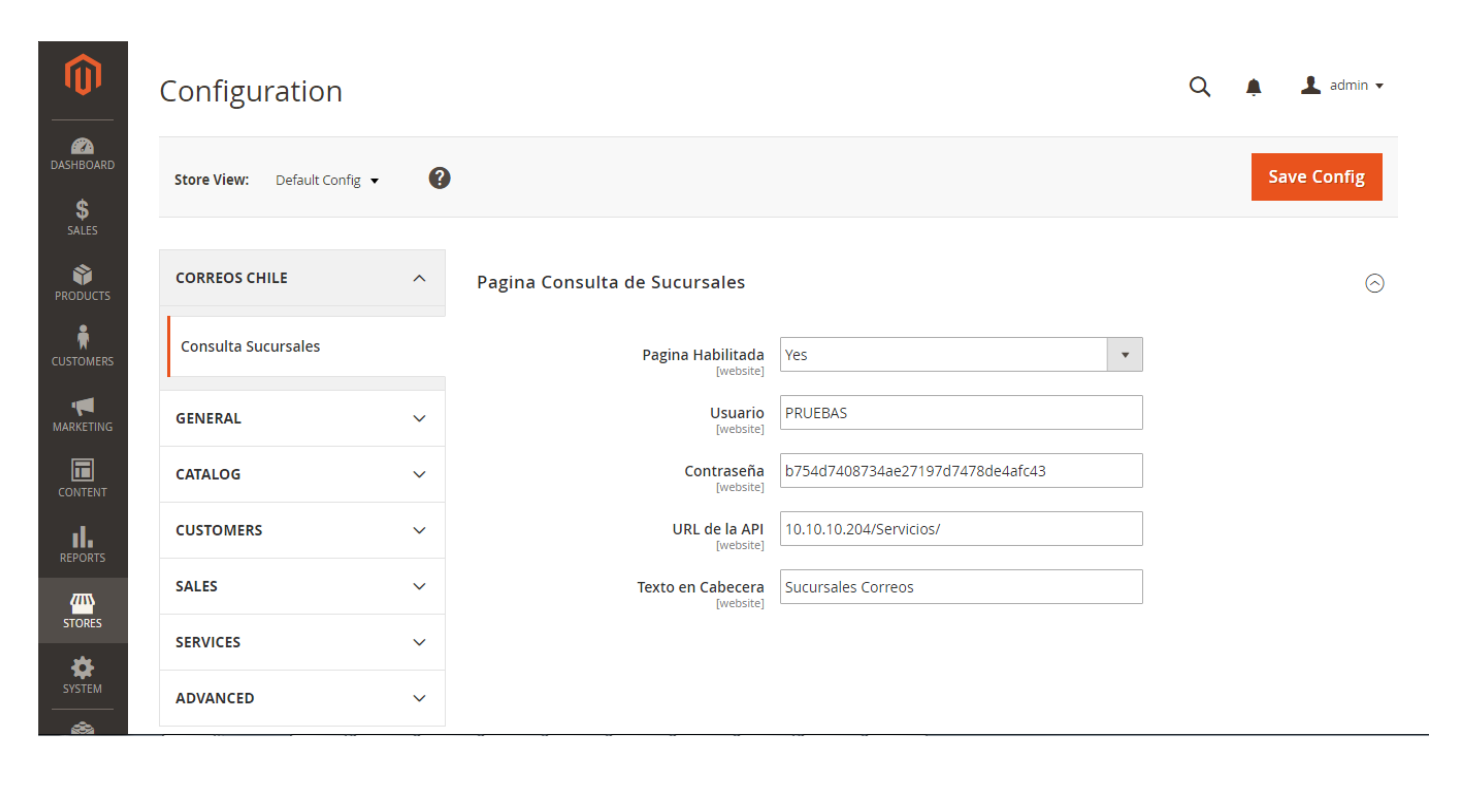The height and width of the screenshot is (812, 1460).
Task: Open the Products sidebar menu
Action: click(83, 283)
